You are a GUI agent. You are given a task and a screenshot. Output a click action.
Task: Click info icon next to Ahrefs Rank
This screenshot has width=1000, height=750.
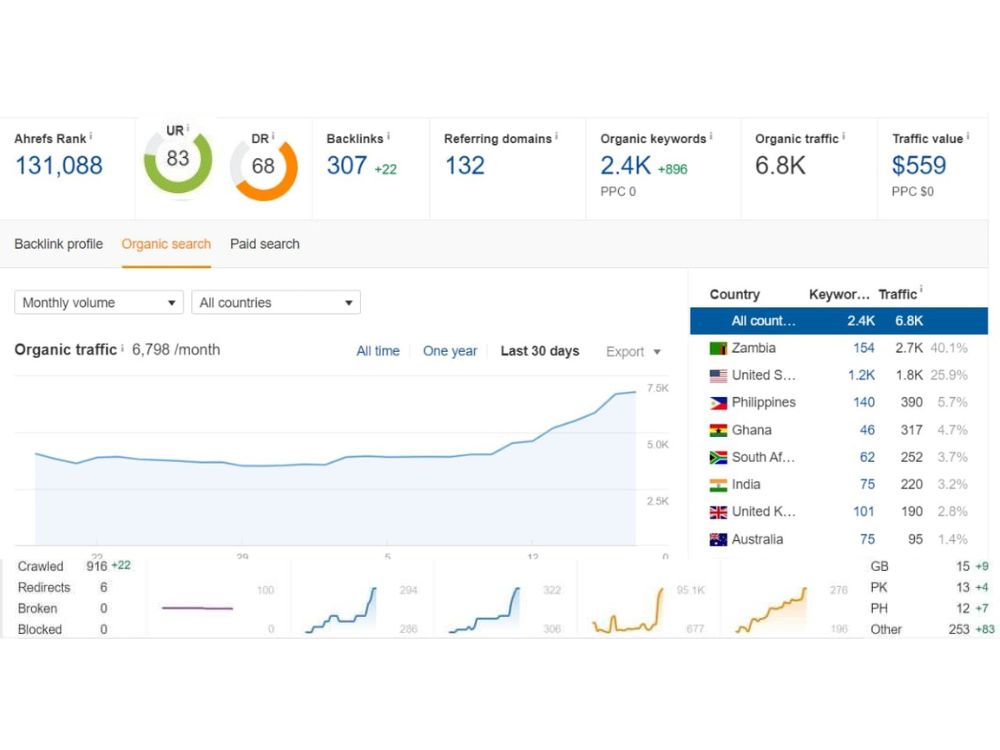point(91,136)
